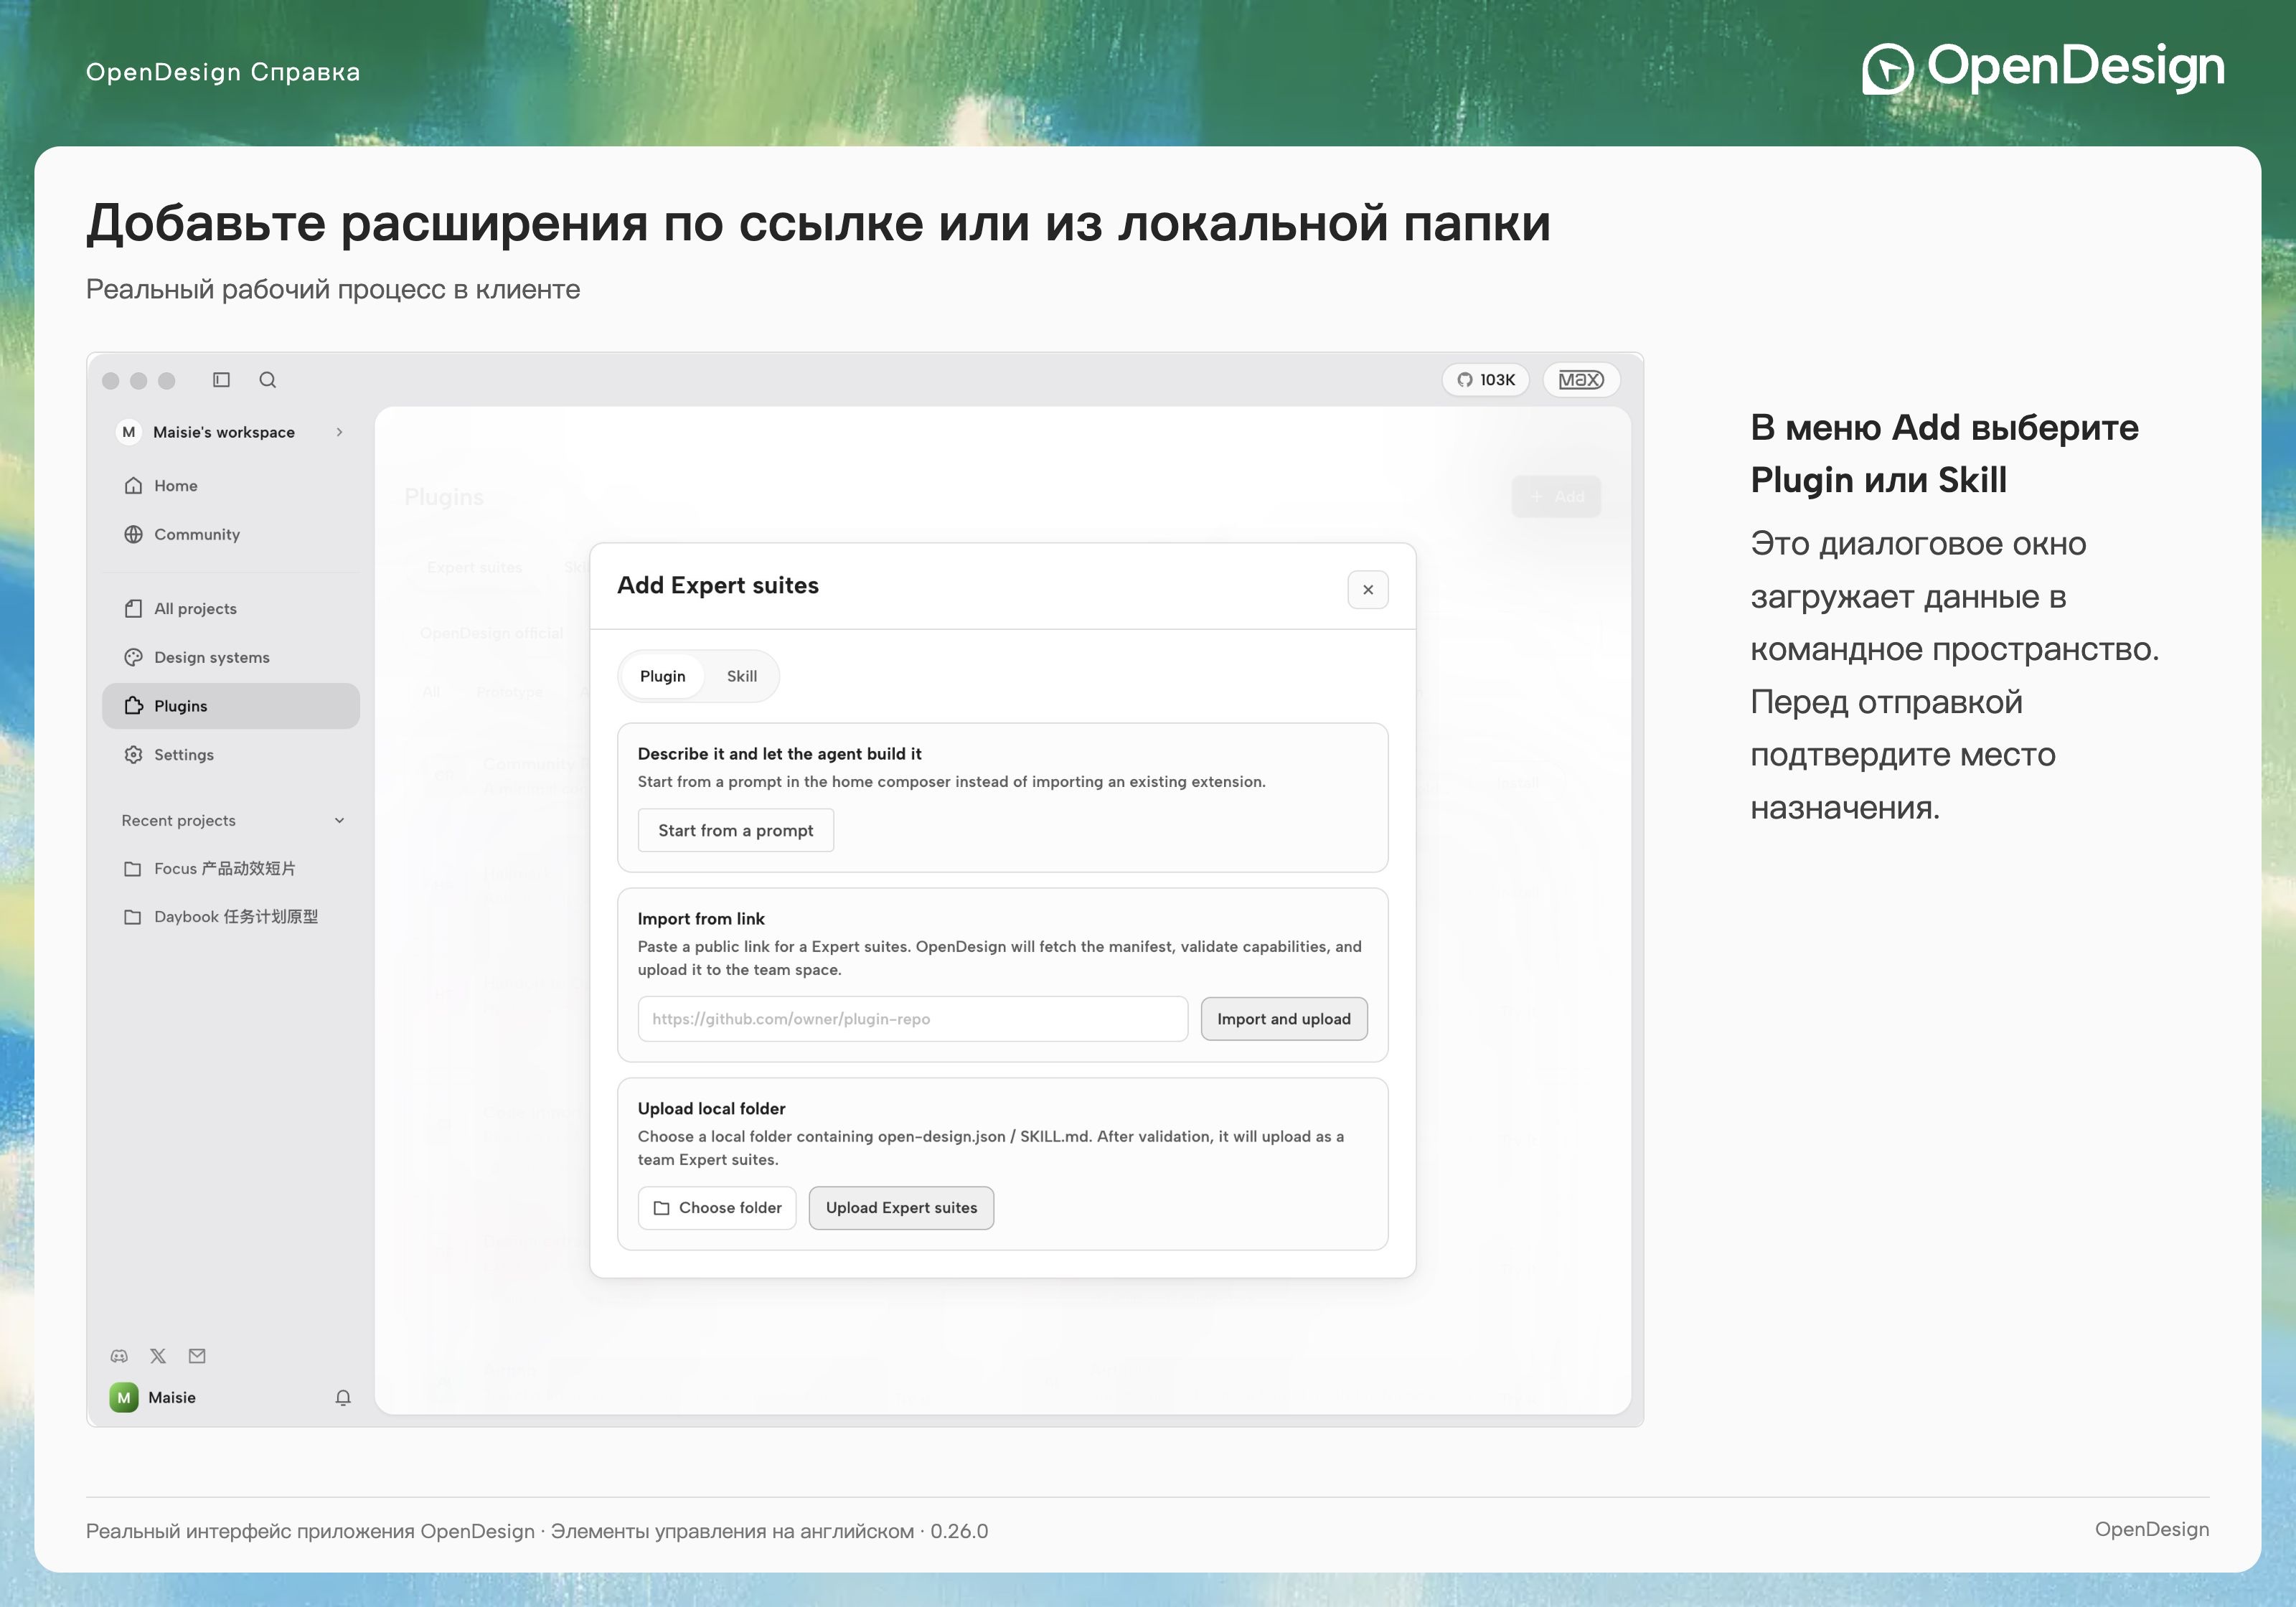Open Maisie user profile name
Viewport: 2296px width, 1607px height.
click(172, 1398)
